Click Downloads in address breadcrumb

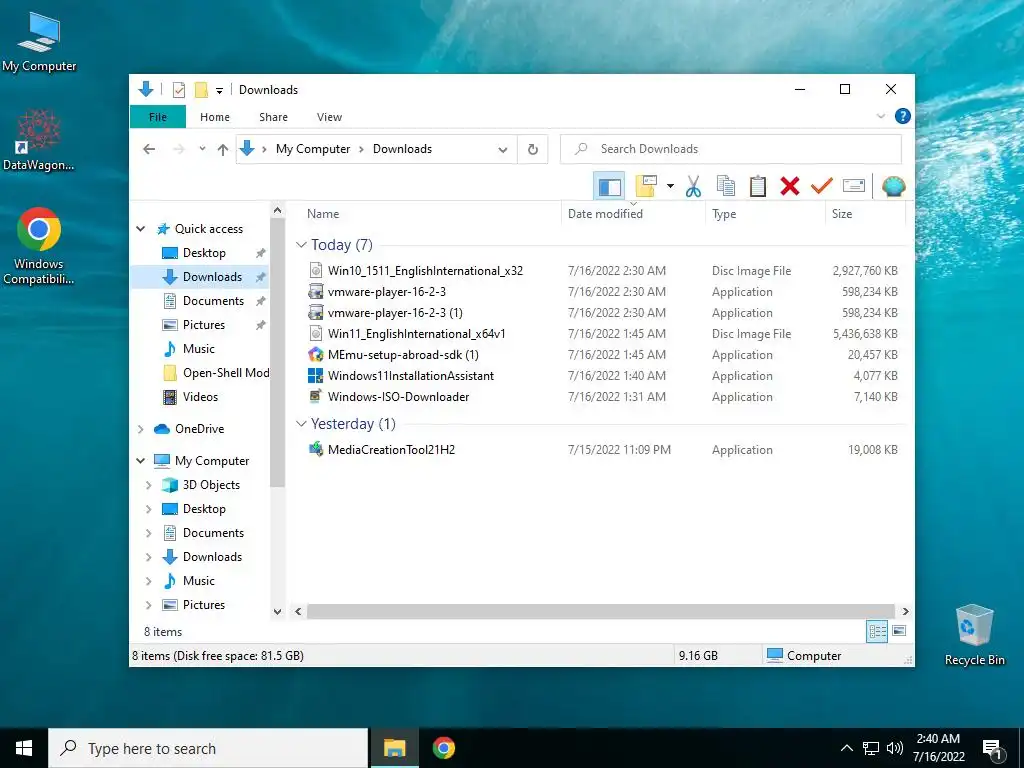402,149
